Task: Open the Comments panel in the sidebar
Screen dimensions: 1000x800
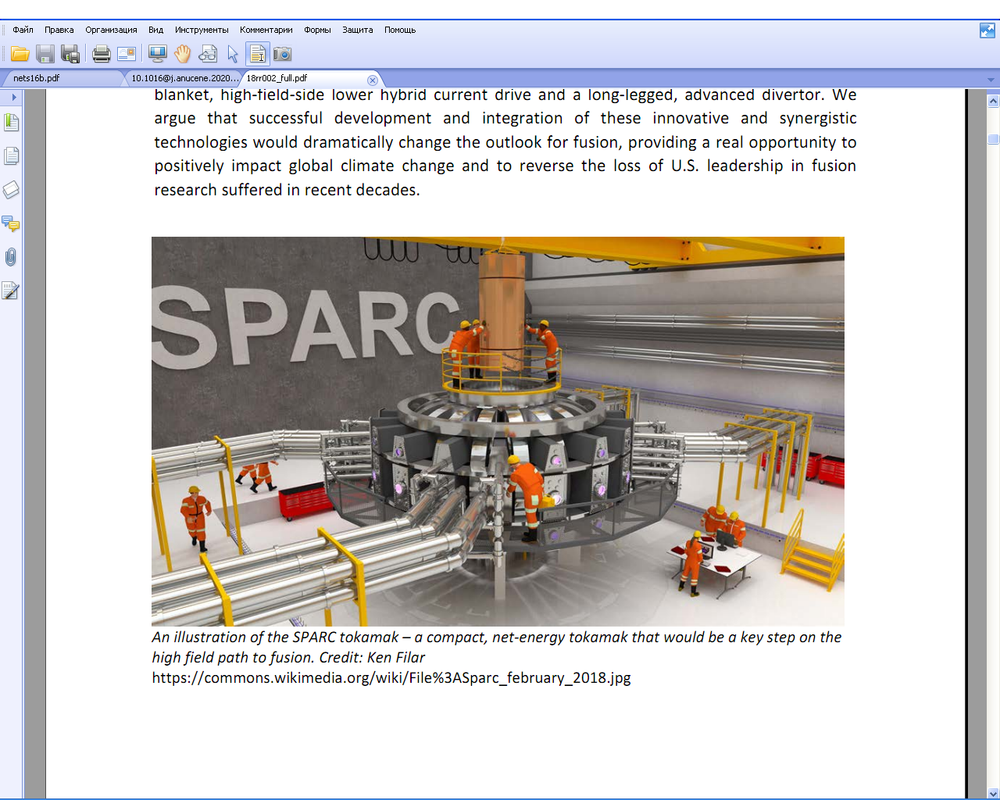Action: pyautogui.click(x=11, y=223)
